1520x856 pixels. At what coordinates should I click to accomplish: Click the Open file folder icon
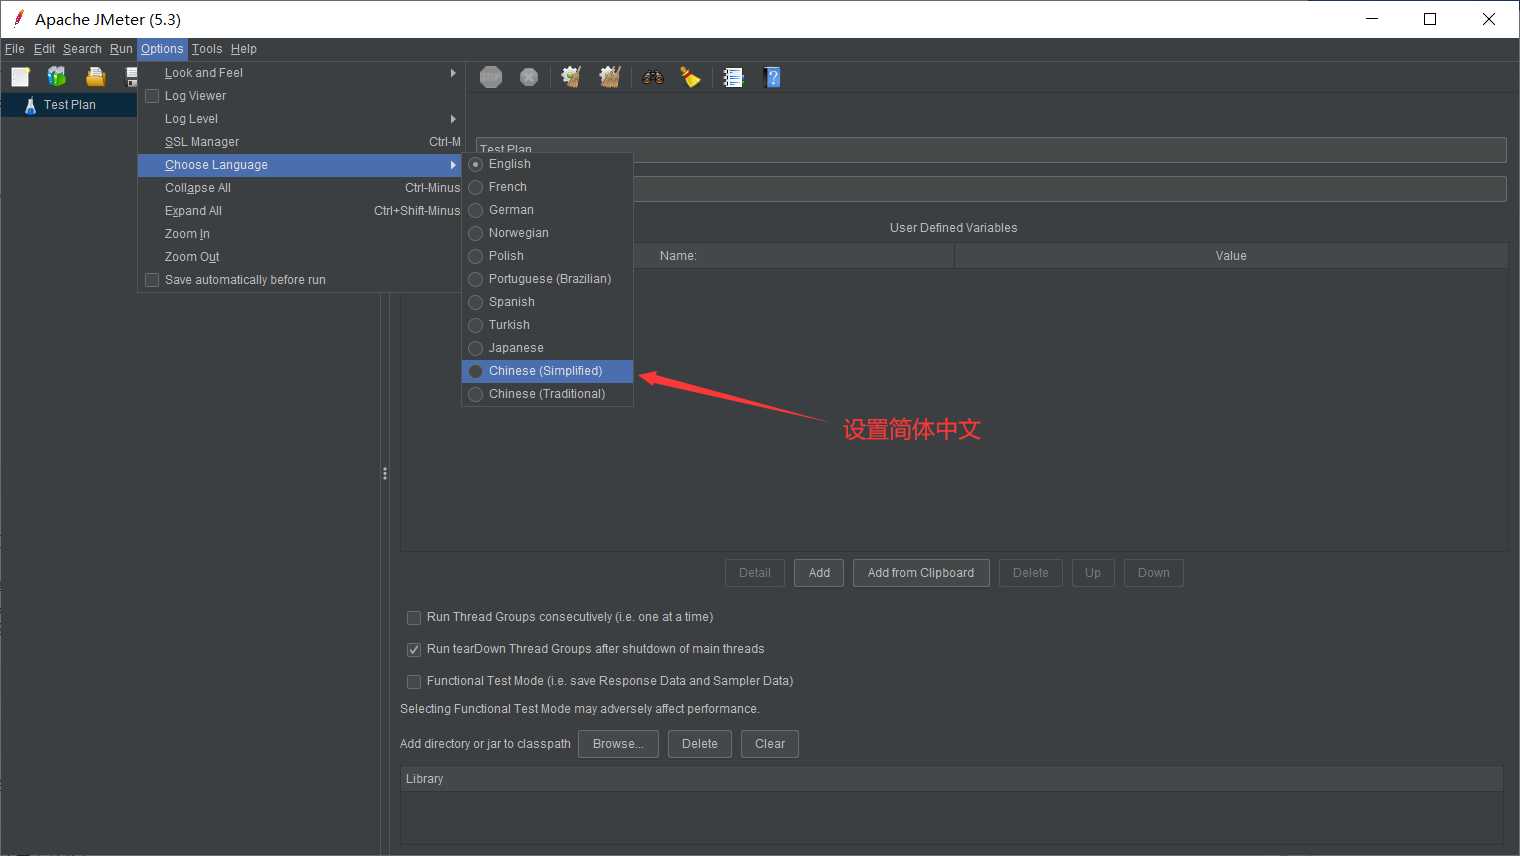coord(95,77)
